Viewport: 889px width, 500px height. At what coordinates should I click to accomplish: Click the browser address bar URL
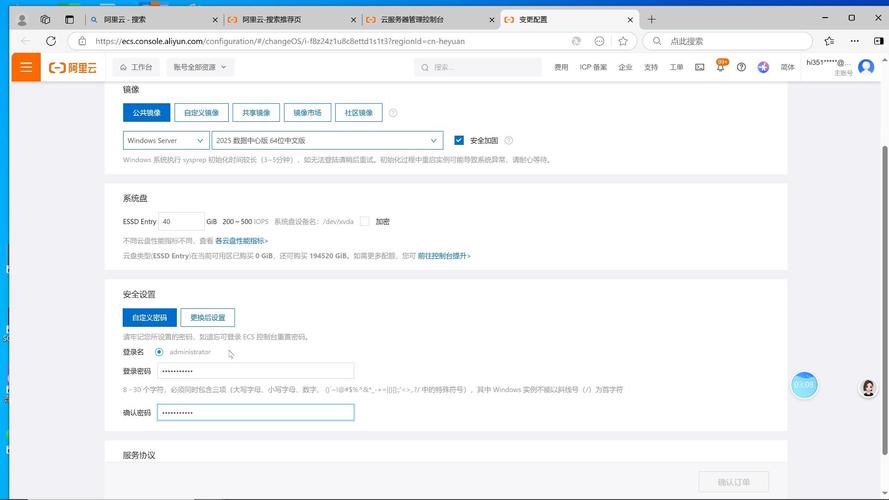280,41
